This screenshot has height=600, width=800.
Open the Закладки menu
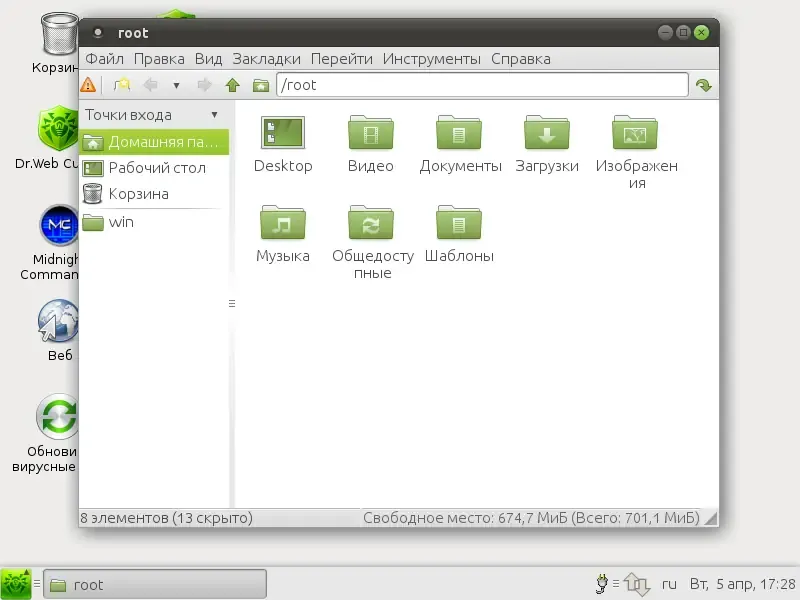[266, 59]
